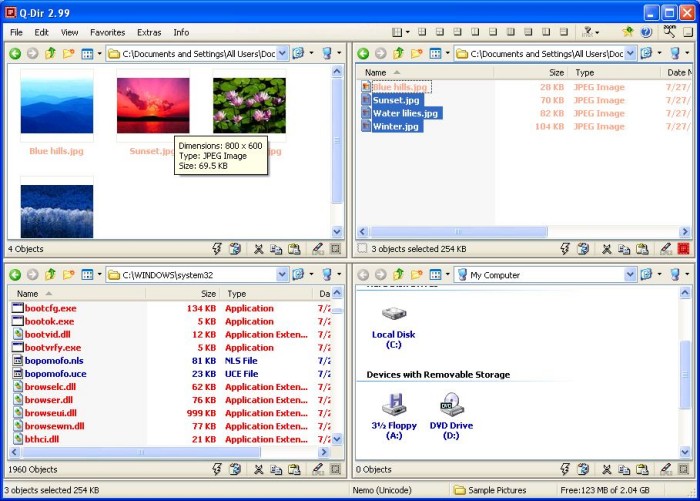700x501 pixels.
Task: Click the green back arrow in the JPEG details pane
Action: 363,54
